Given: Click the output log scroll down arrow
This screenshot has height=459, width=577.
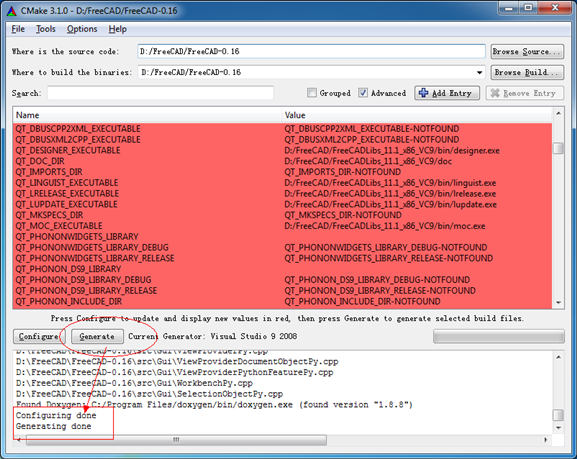Looking at the screenshot, I should click(558, 428).
